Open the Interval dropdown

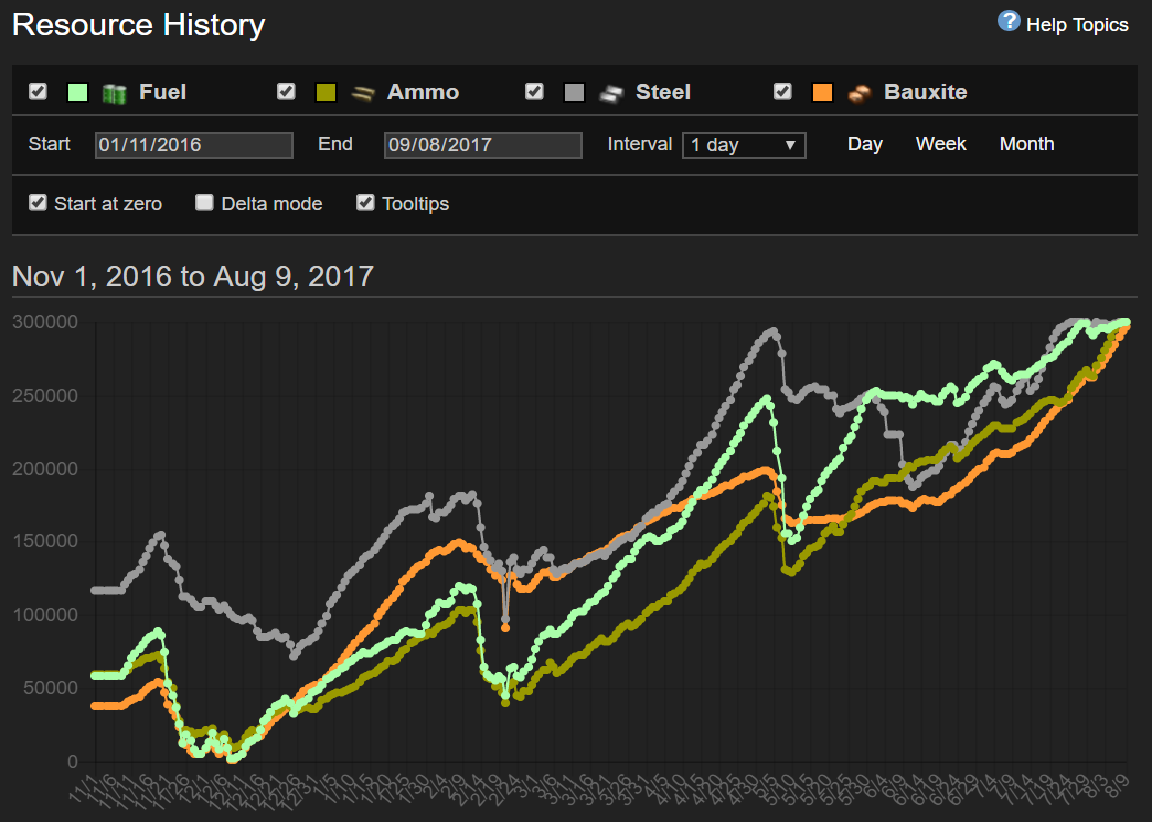tap(744, 145)
